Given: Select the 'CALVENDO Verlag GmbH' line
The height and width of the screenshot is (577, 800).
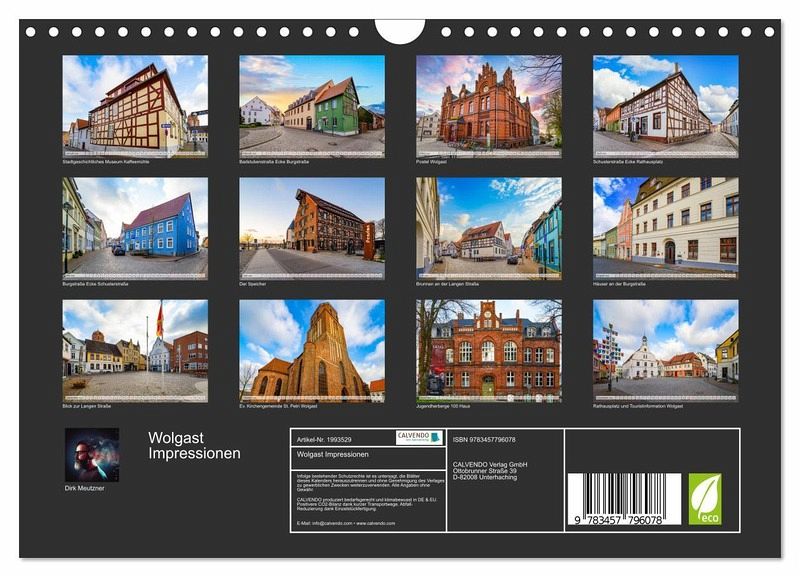Looking at the screenshot, I should 490,464.
